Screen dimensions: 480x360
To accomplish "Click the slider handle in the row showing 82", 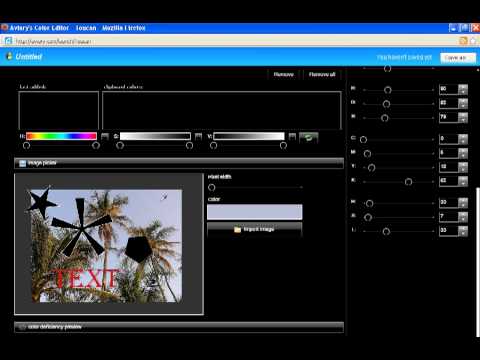I will (x=386, y=104).
